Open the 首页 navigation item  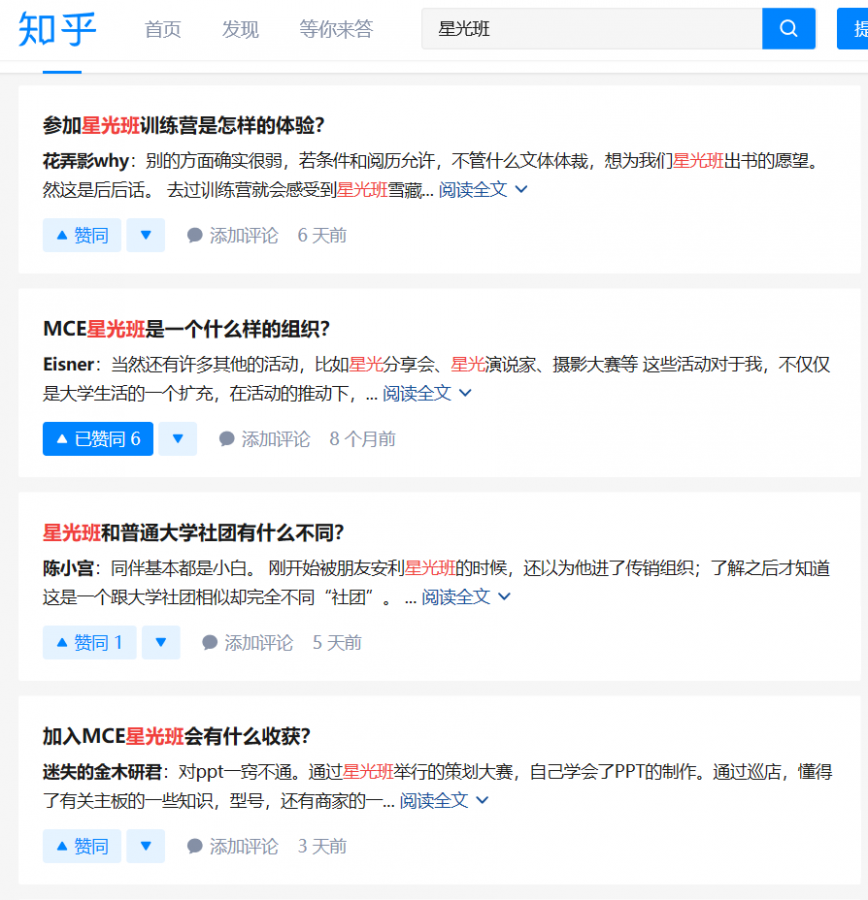[x=162, y=29]
